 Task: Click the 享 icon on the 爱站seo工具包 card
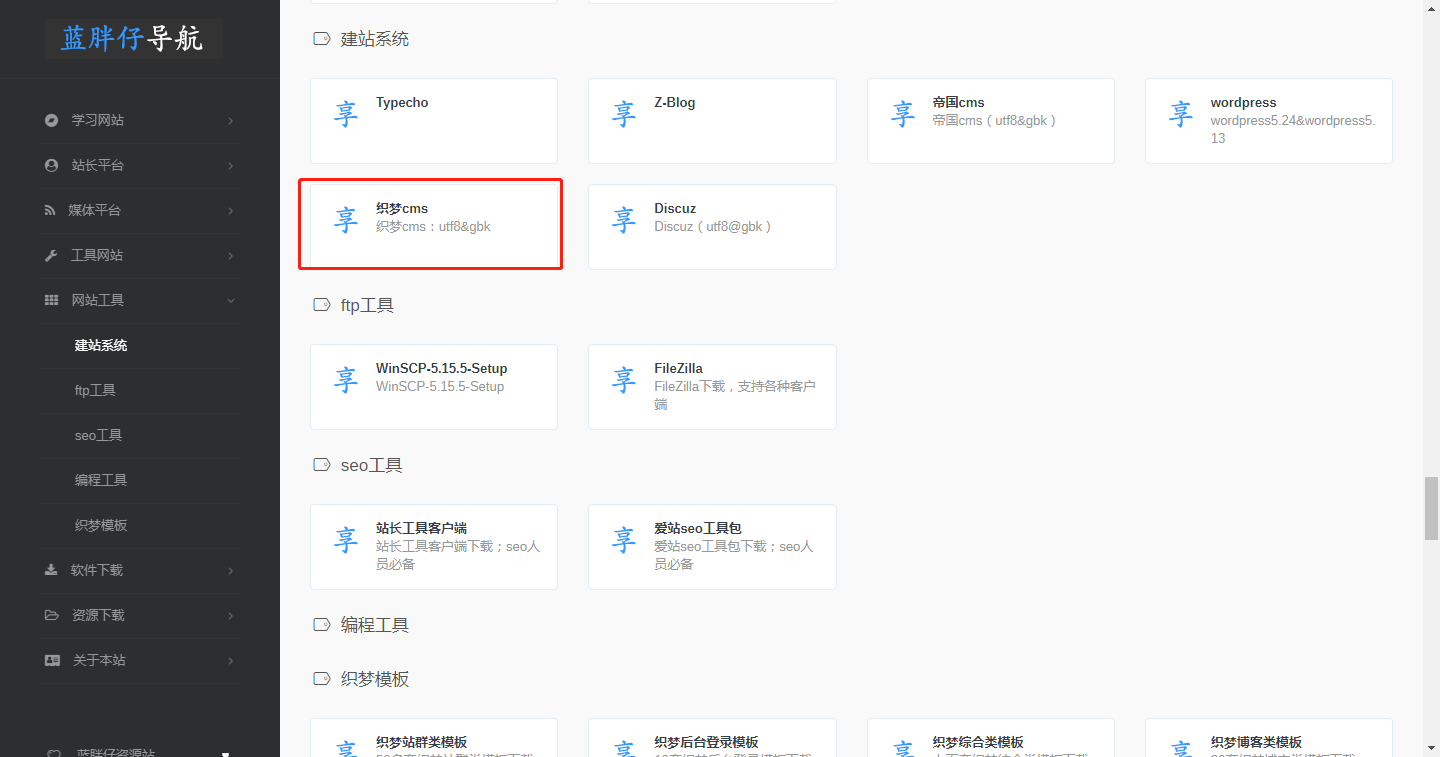pos(624,540)
